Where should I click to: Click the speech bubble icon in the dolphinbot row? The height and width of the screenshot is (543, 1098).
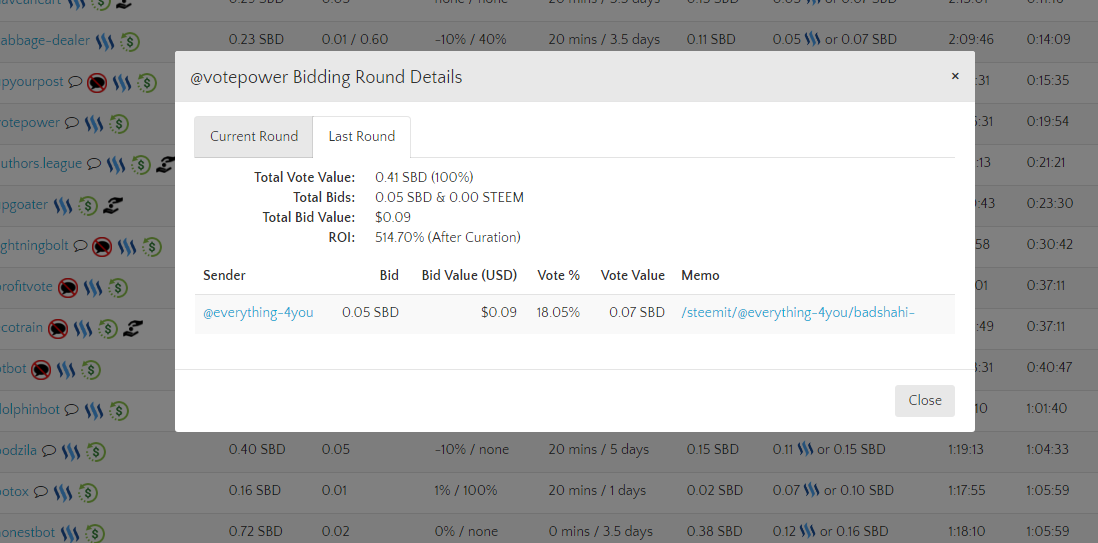point(71,410)
